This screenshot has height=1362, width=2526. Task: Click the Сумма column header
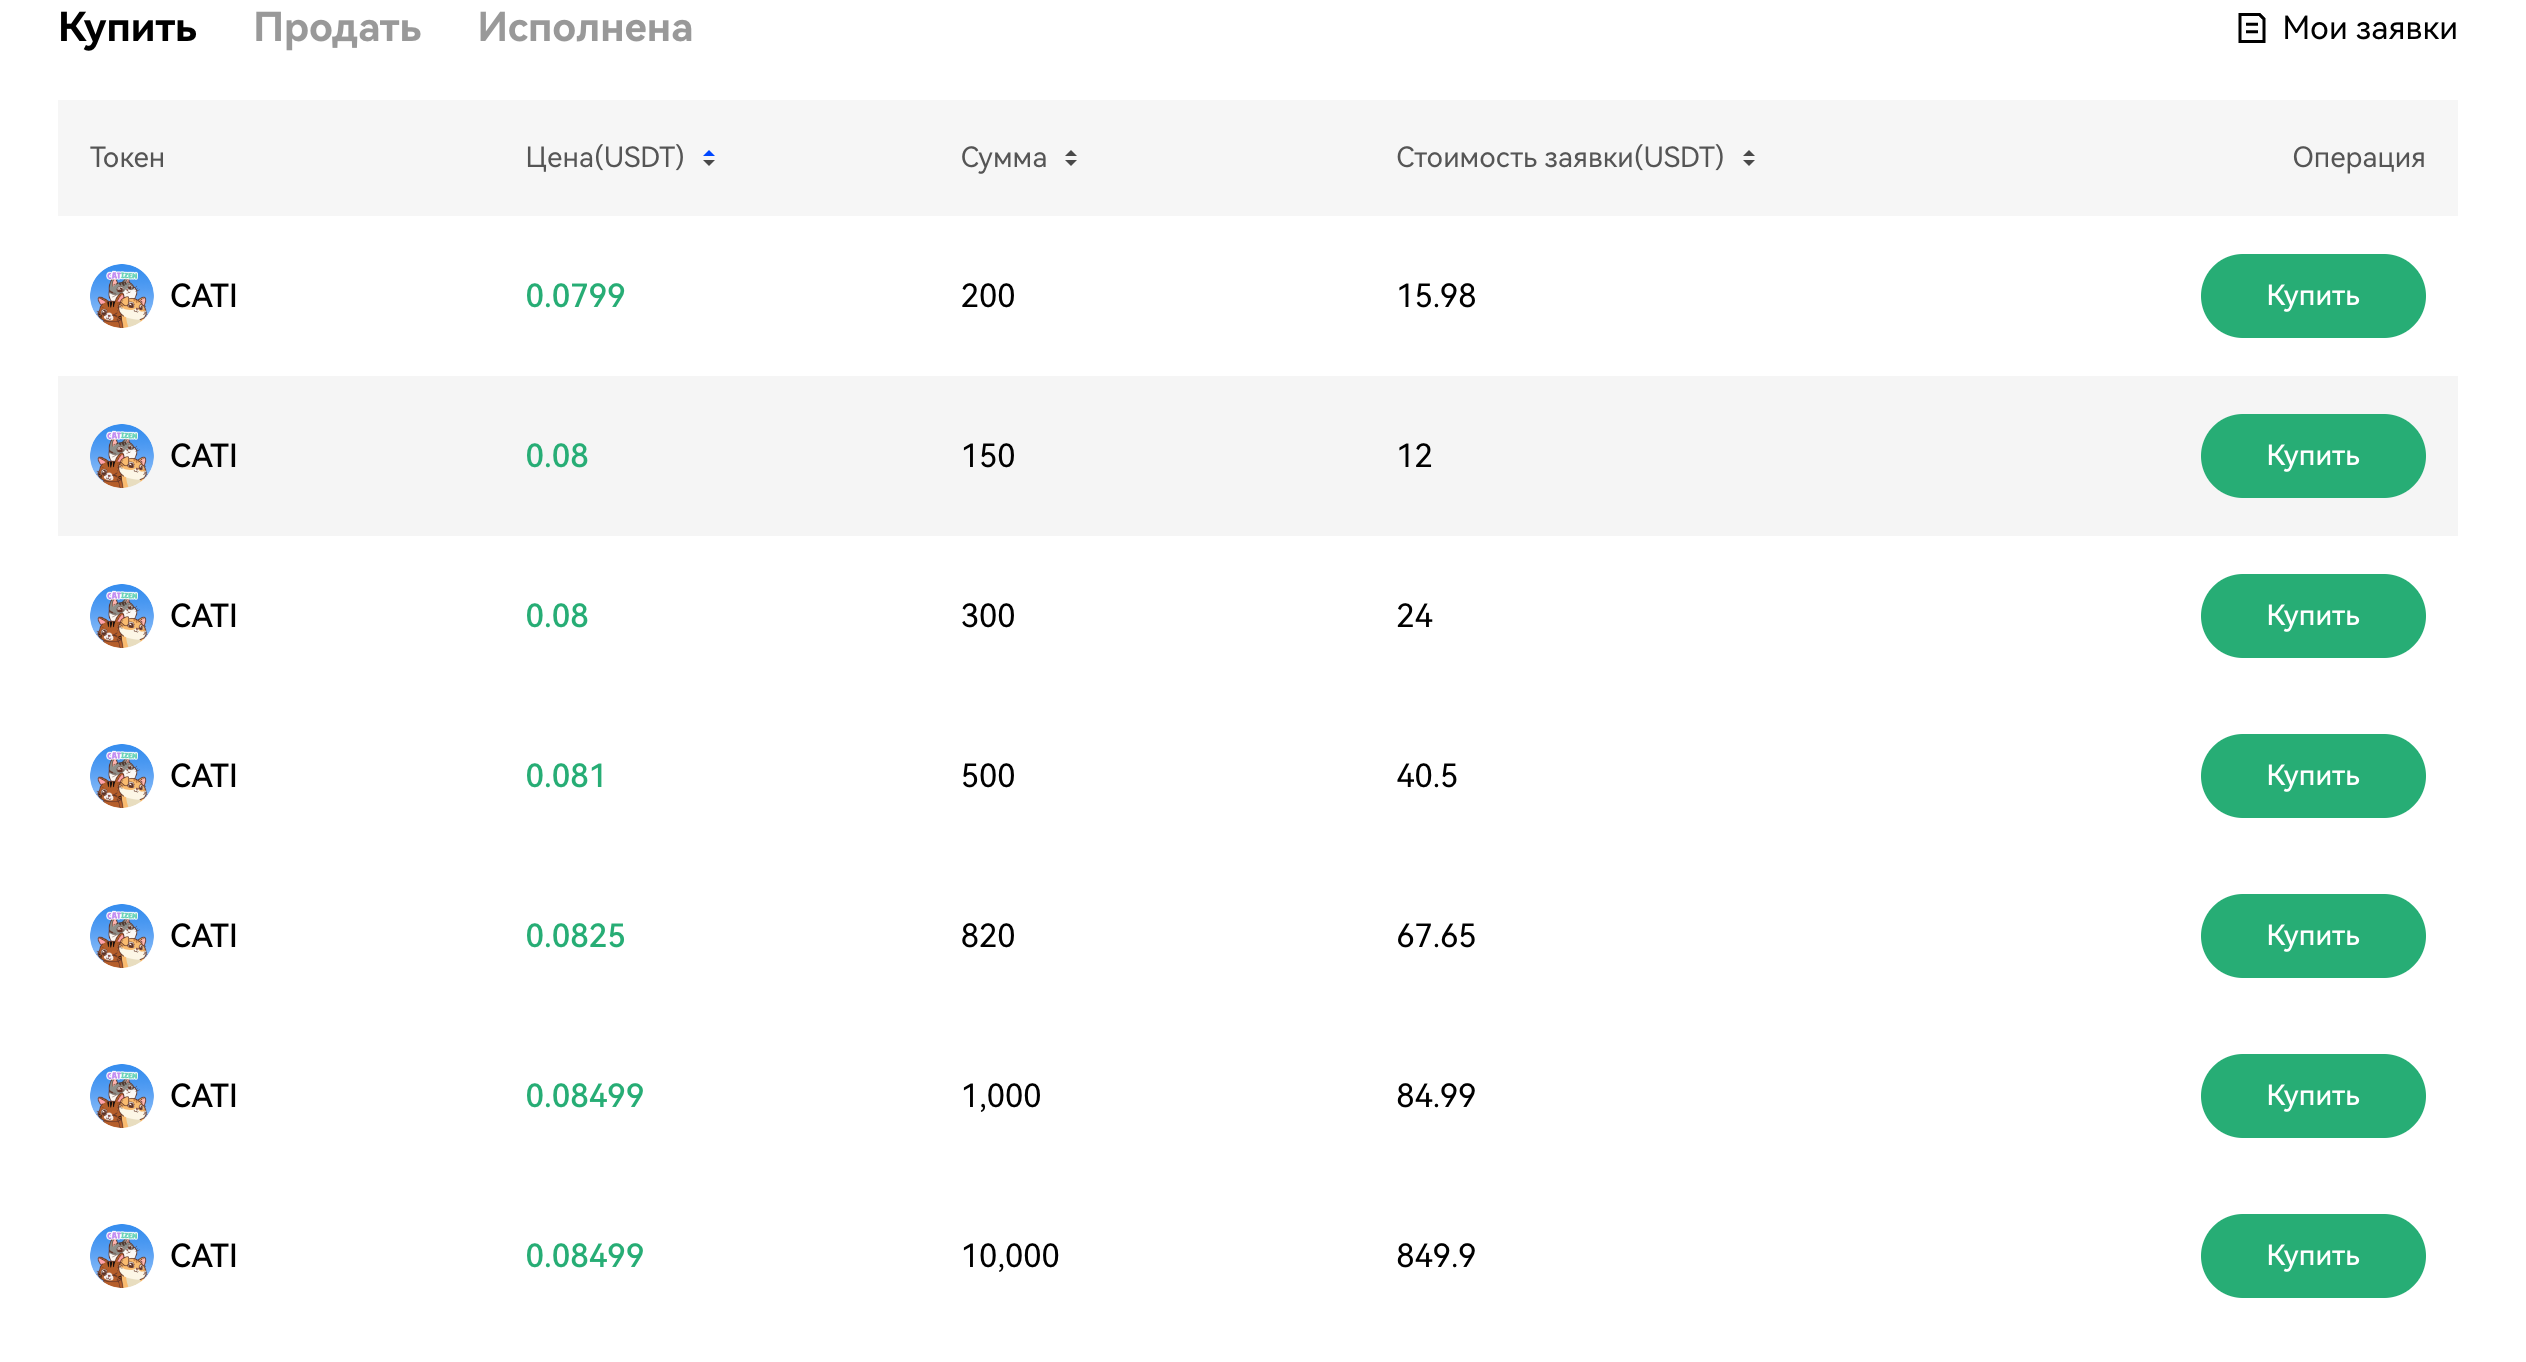tap(1004, 158)
